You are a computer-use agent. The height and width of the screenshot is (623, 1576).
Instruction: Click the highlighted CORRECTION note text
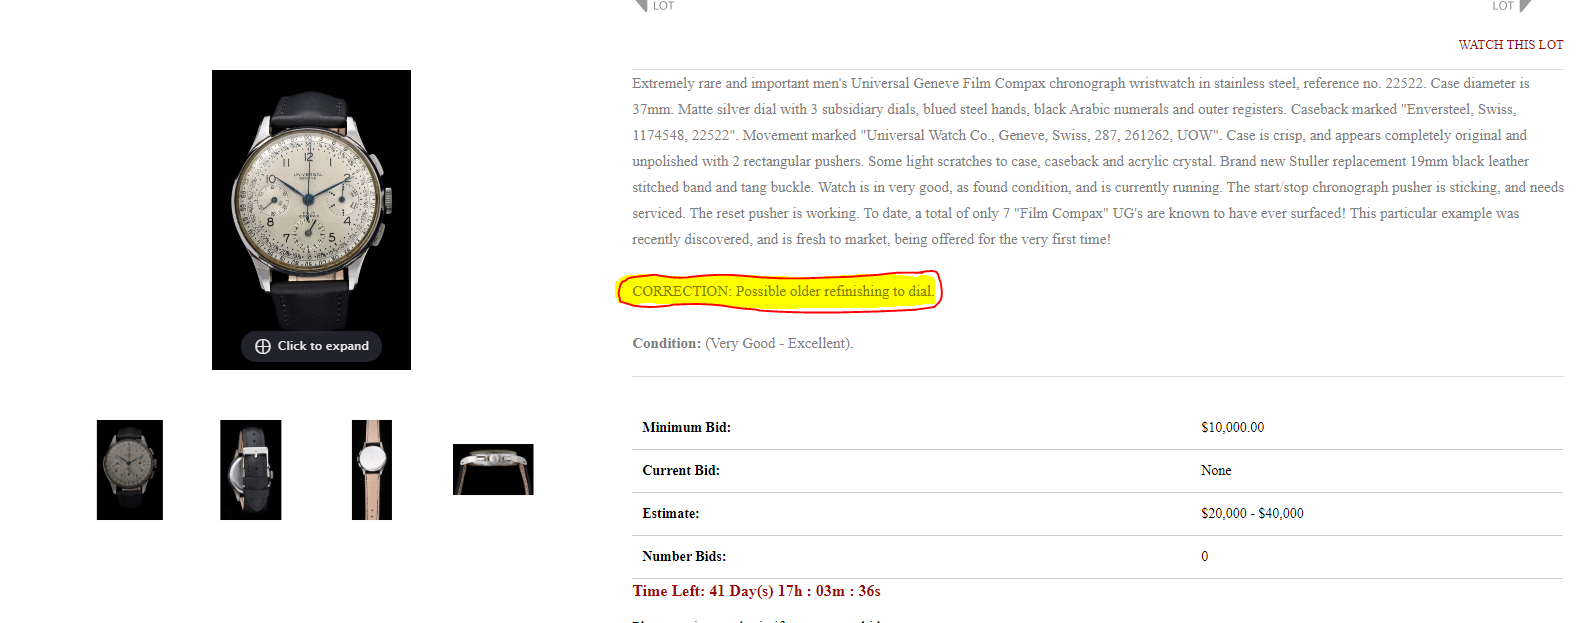(782, 291)
